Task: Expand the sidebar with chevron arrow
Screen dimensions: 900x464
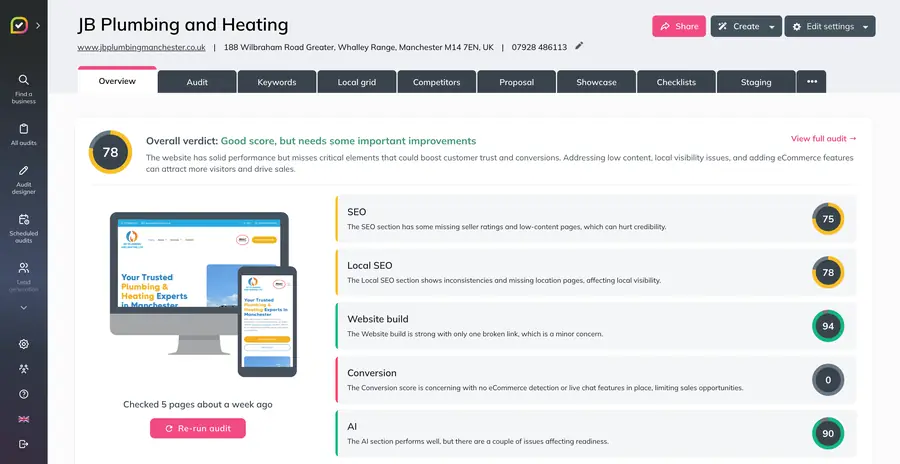Action: pos(38,25)
